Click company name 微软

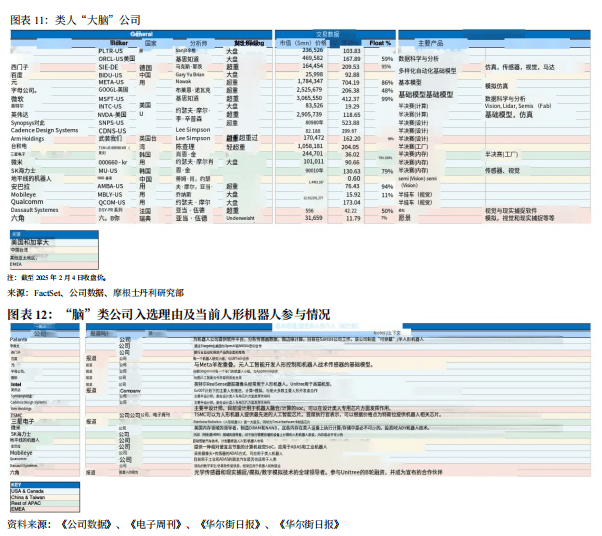point(17,99)
